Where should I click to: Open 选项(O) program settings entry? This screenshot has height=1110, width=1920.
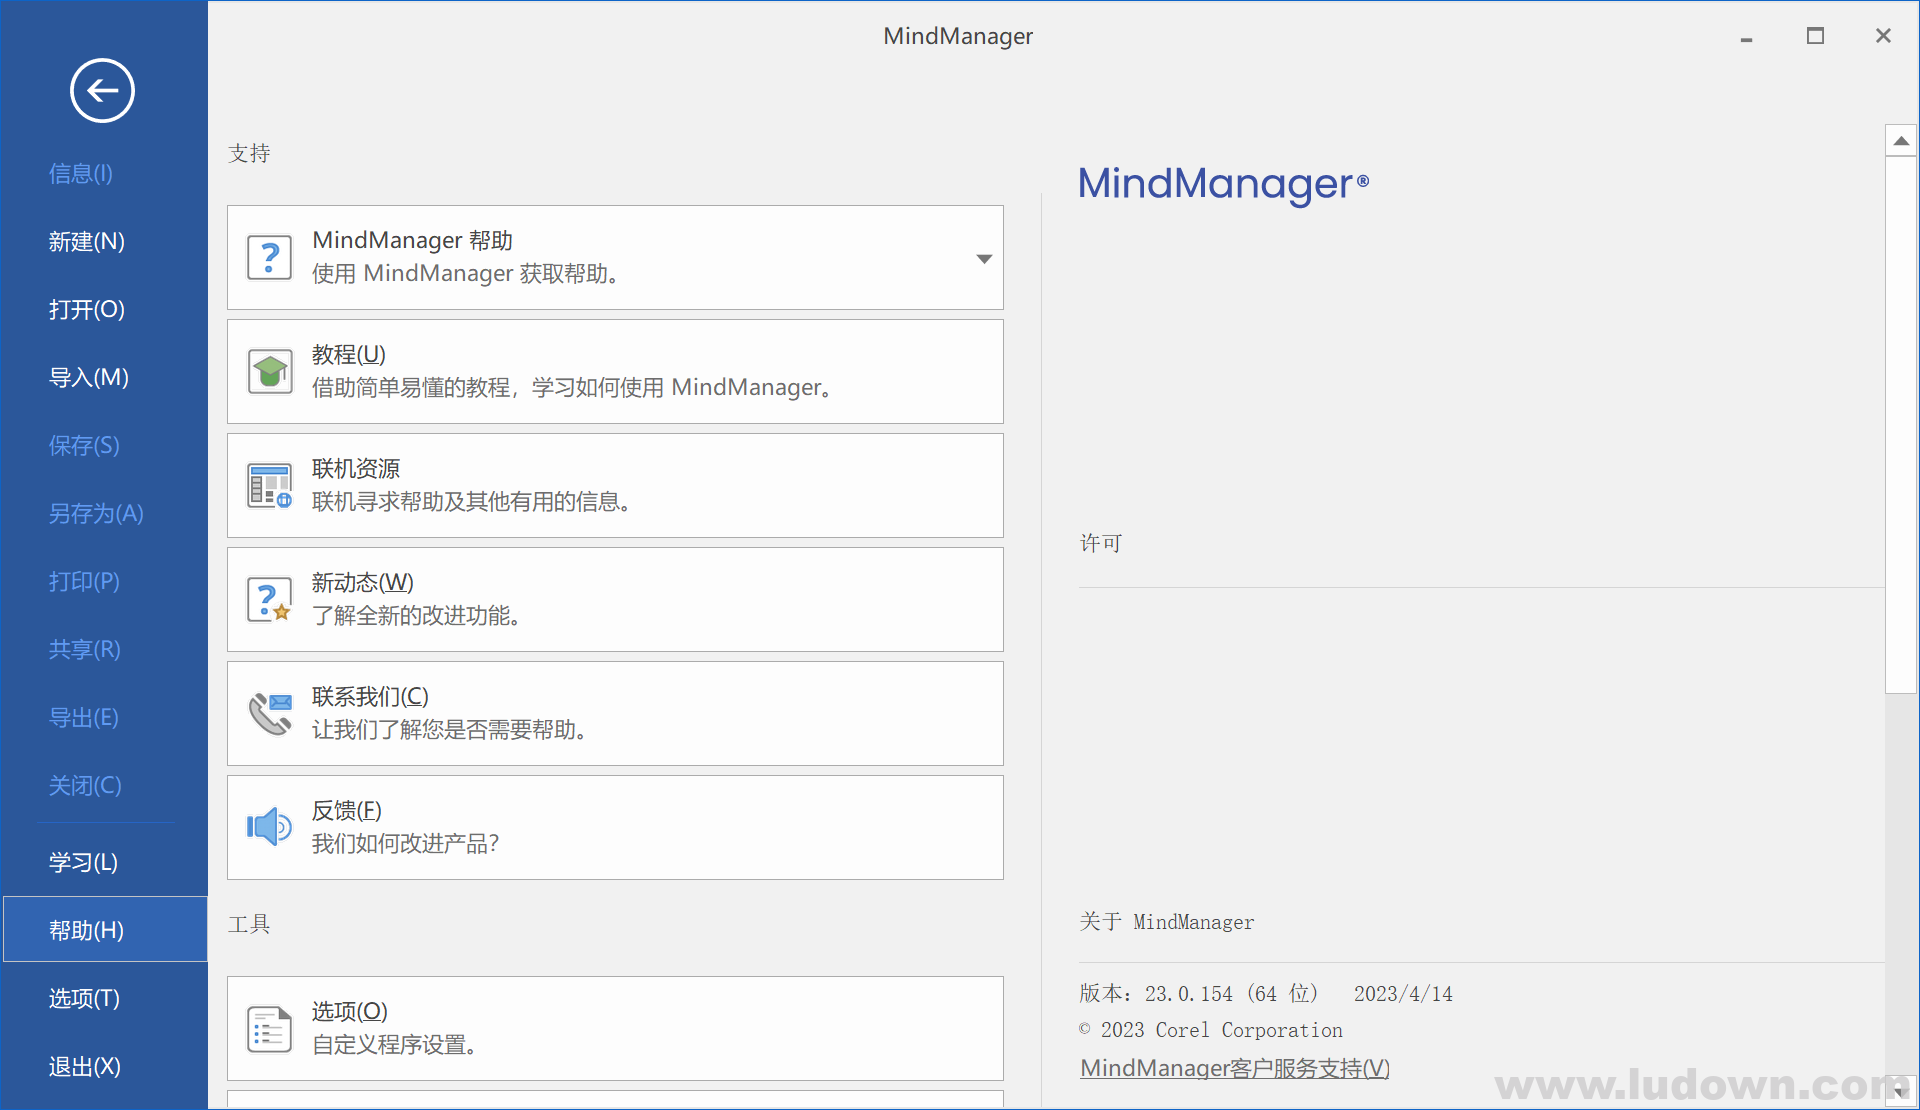pos(615,1029)
